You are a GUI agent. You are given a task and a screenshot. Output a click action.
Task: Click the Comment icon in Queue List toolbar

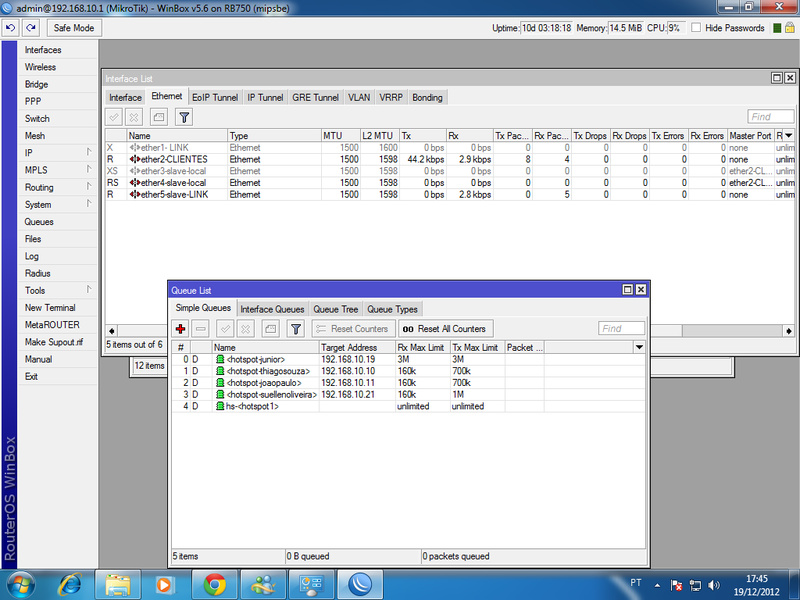pyautogui.click(x=270, y=329)
